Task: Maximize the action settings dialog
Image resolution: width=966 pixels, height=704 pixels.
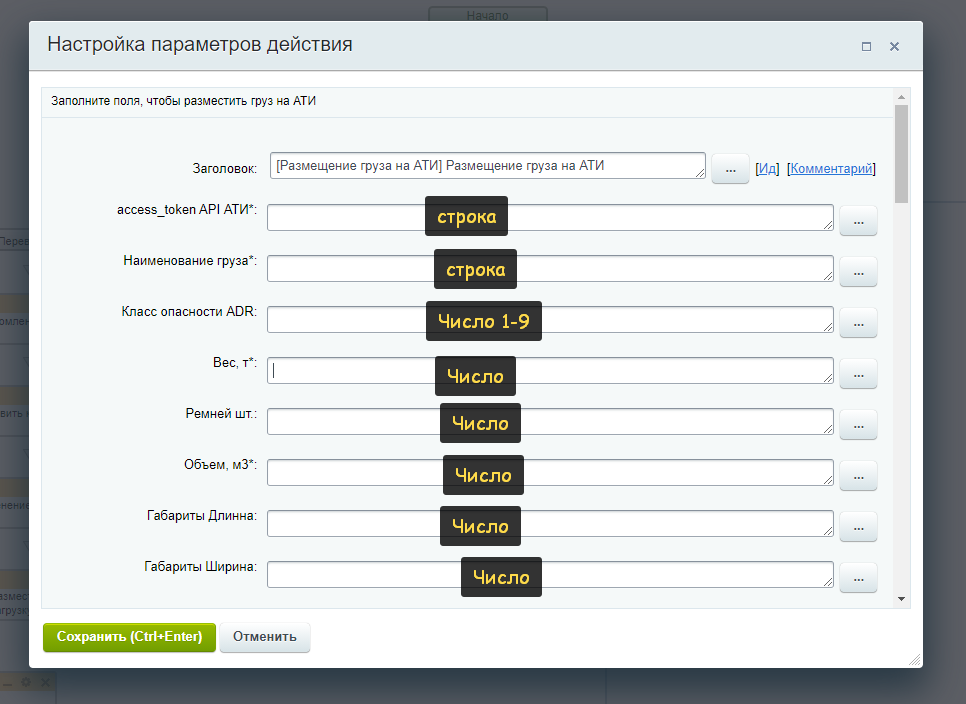Action: (x=866, y=46)
